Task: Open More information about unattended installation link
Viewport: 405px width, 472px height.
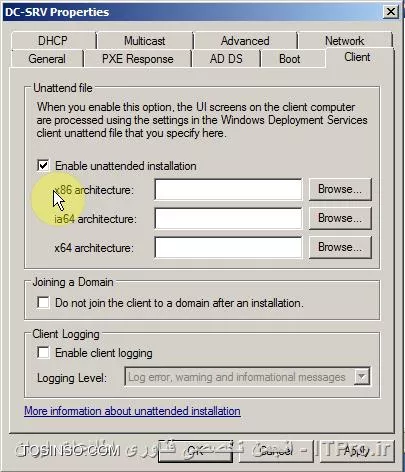Action: pos(132,411)
